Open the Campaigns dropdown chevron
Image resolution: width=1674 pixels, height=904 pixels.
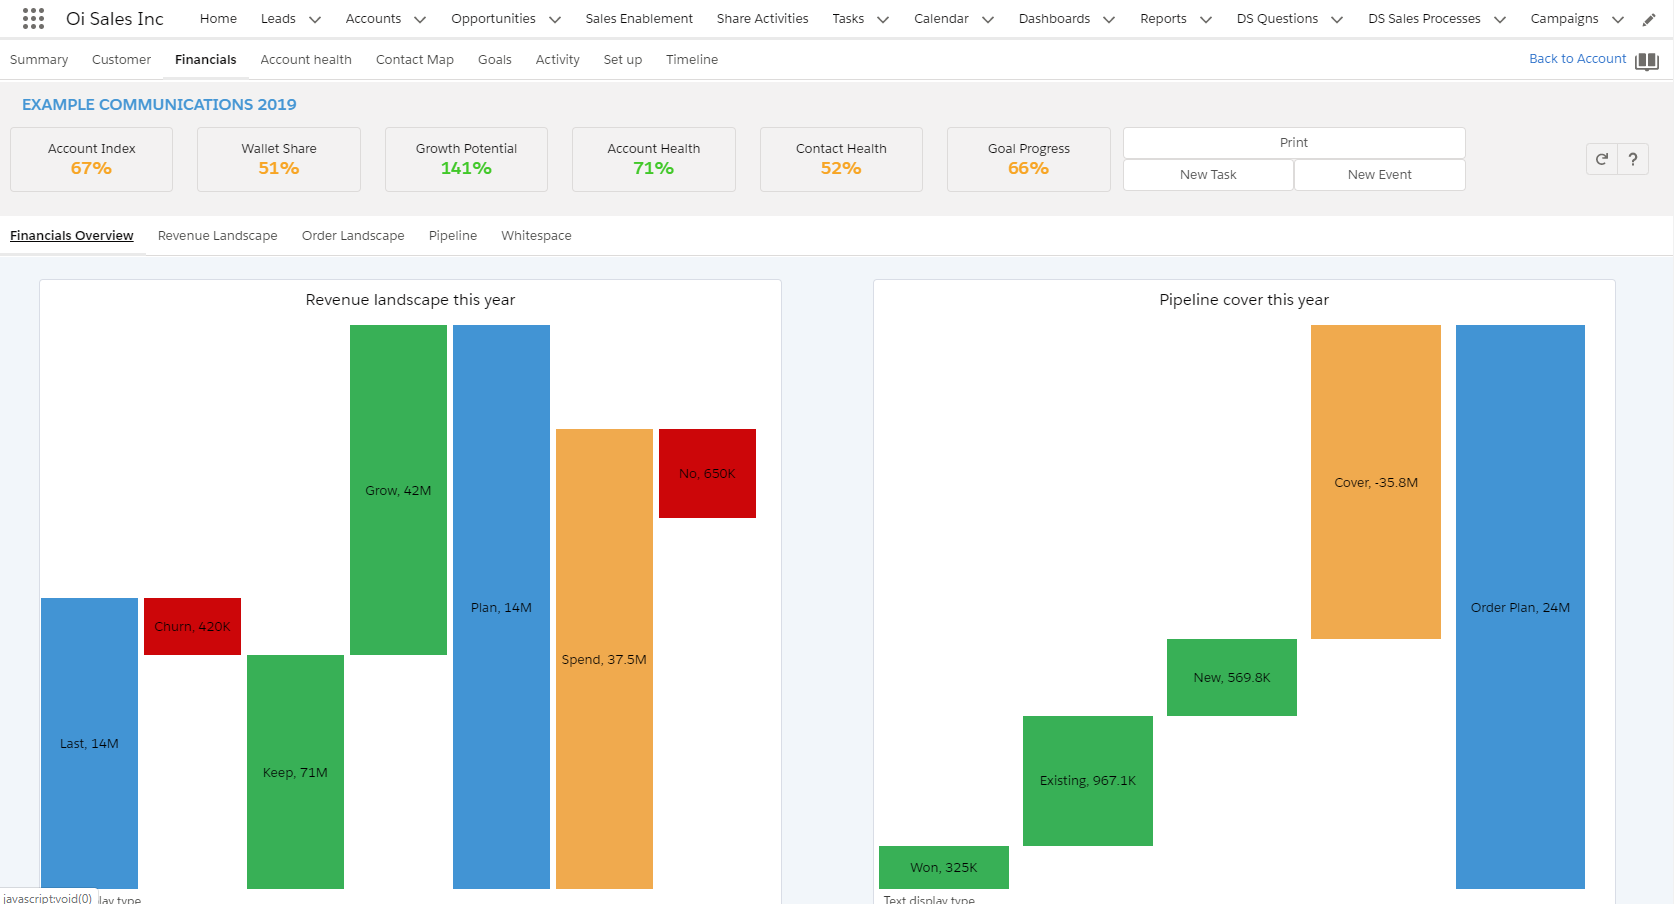click(x=1618, y=20)
